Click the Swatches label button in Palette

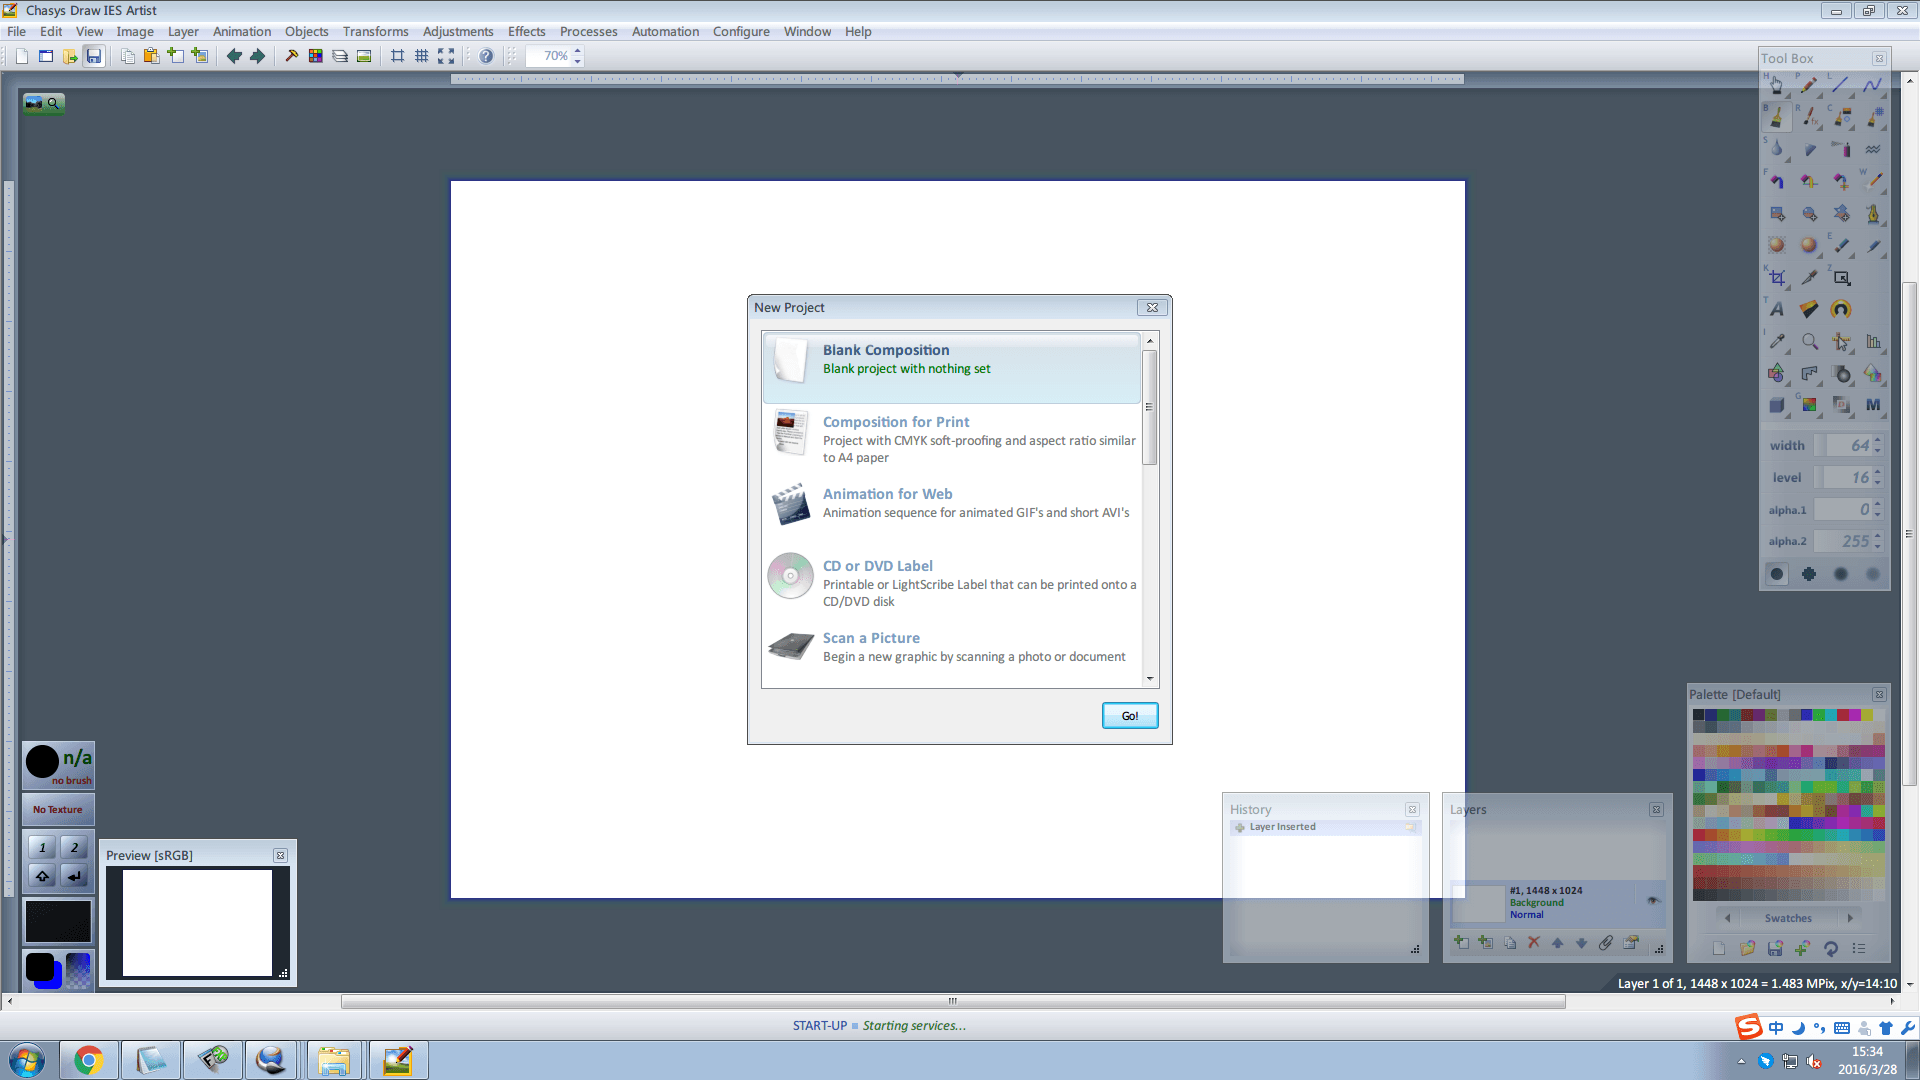click(1788, 918)
